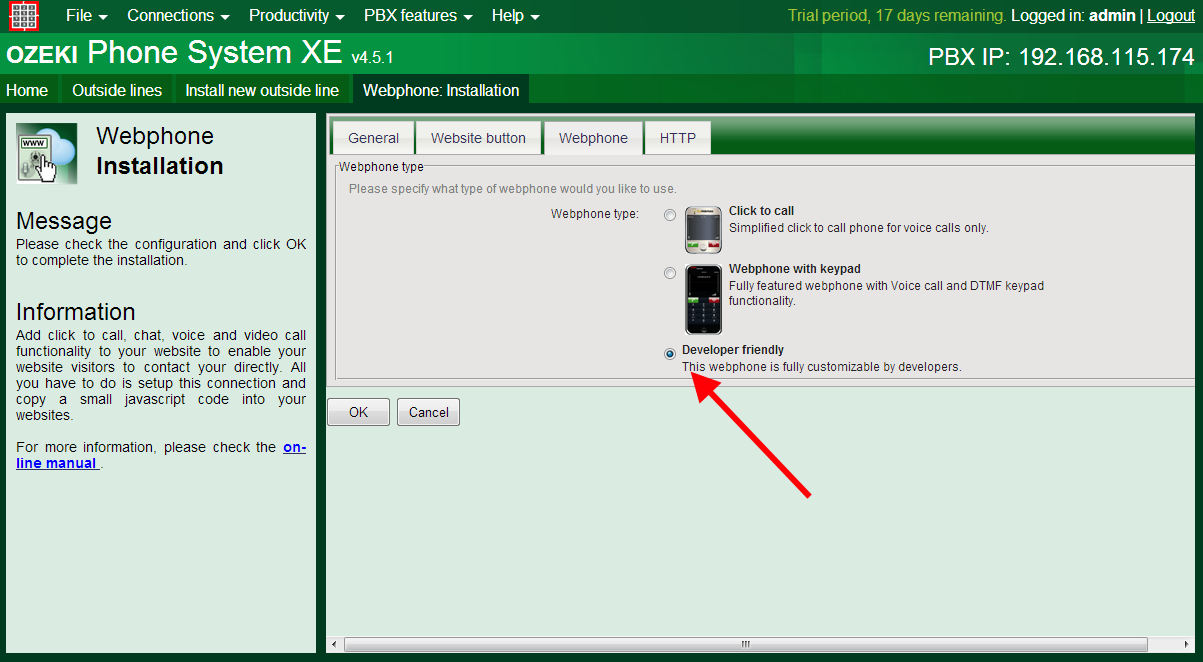Click the horizontal scrollbar at the bottom

point(745,644)
